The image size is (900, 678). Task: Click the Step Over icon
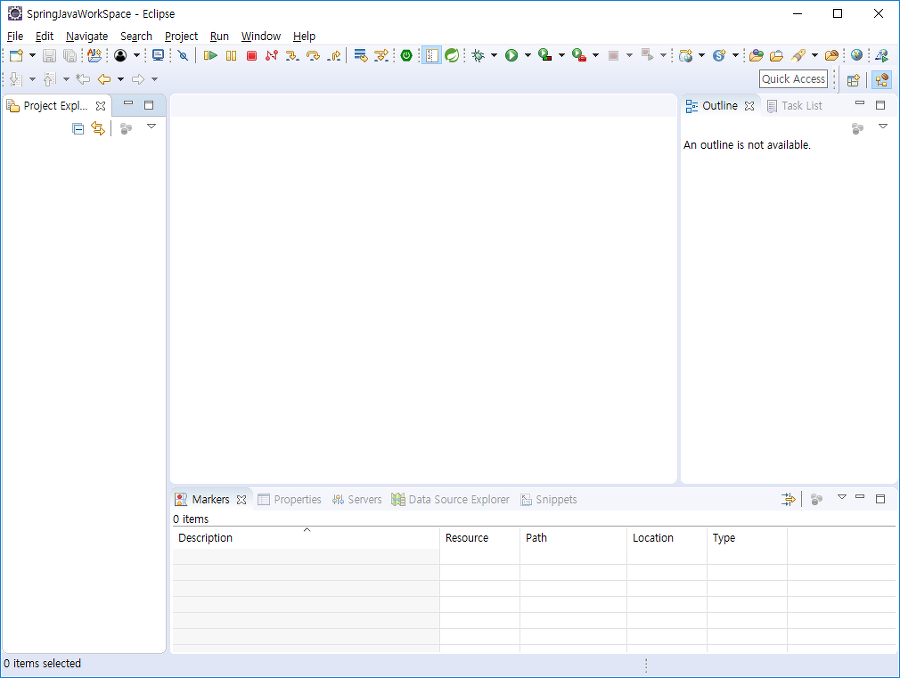313,56
